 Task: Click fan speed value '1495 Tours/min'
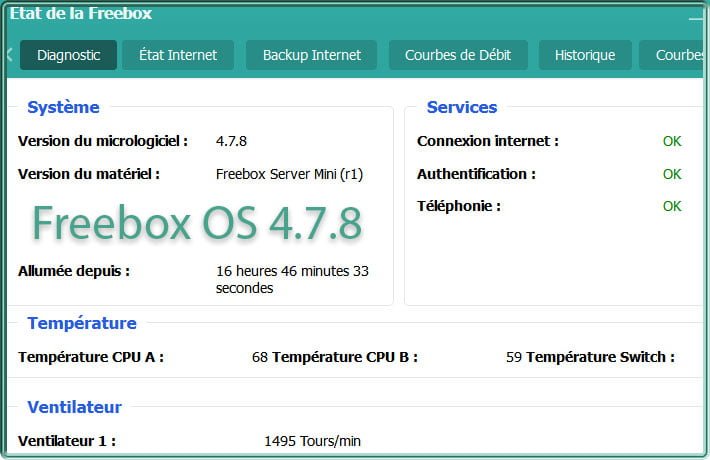tap(312, 441)
